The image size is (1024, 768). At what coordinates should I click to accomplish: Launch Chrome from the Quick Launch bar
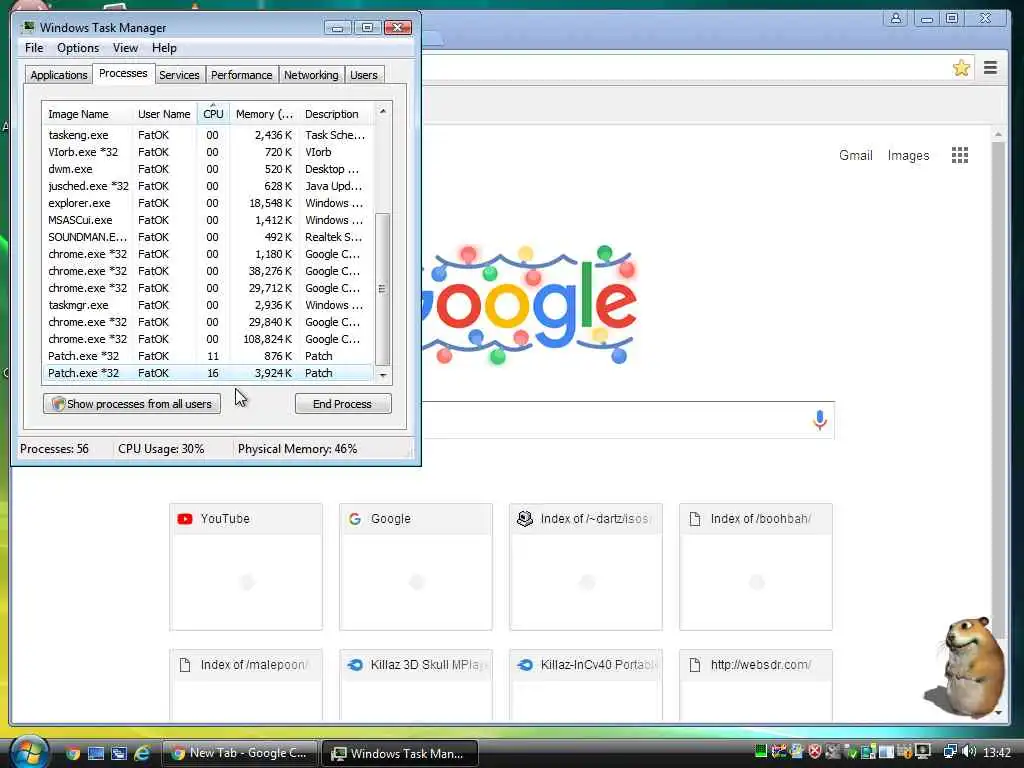(x=72, y=753)
